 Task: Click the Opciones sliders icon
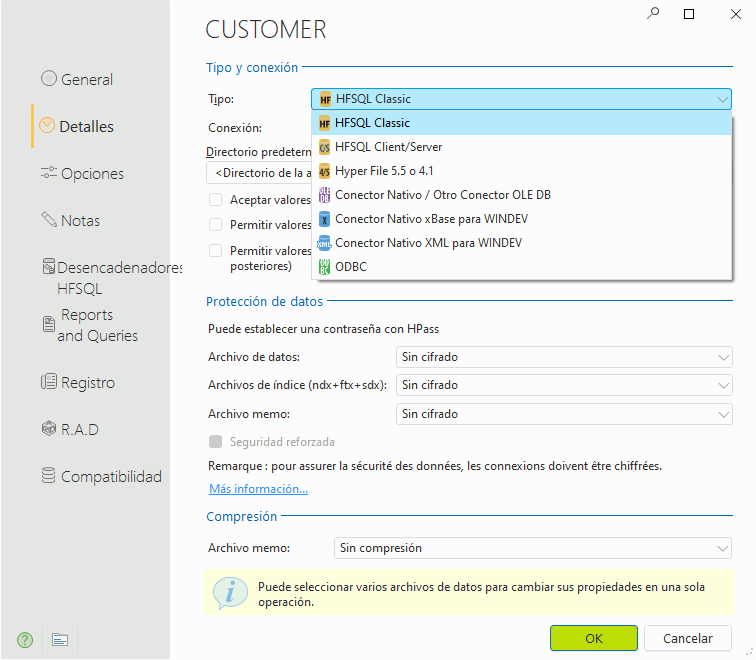click(49, 172)
